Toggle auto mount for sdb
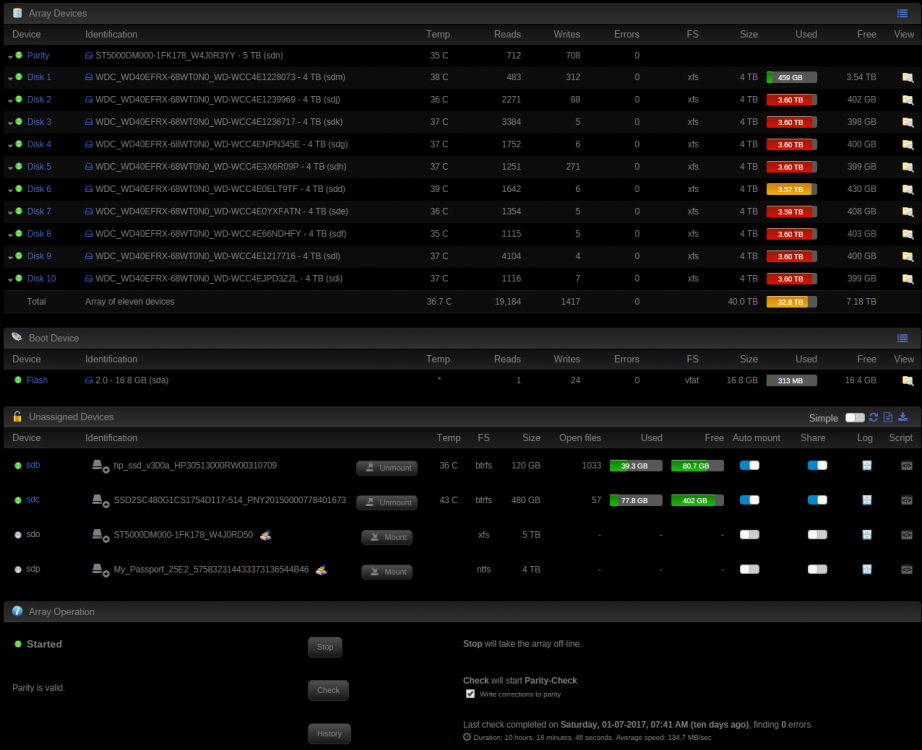The width and height of the screenshot is (922, 750). click(x=749, y=465)
